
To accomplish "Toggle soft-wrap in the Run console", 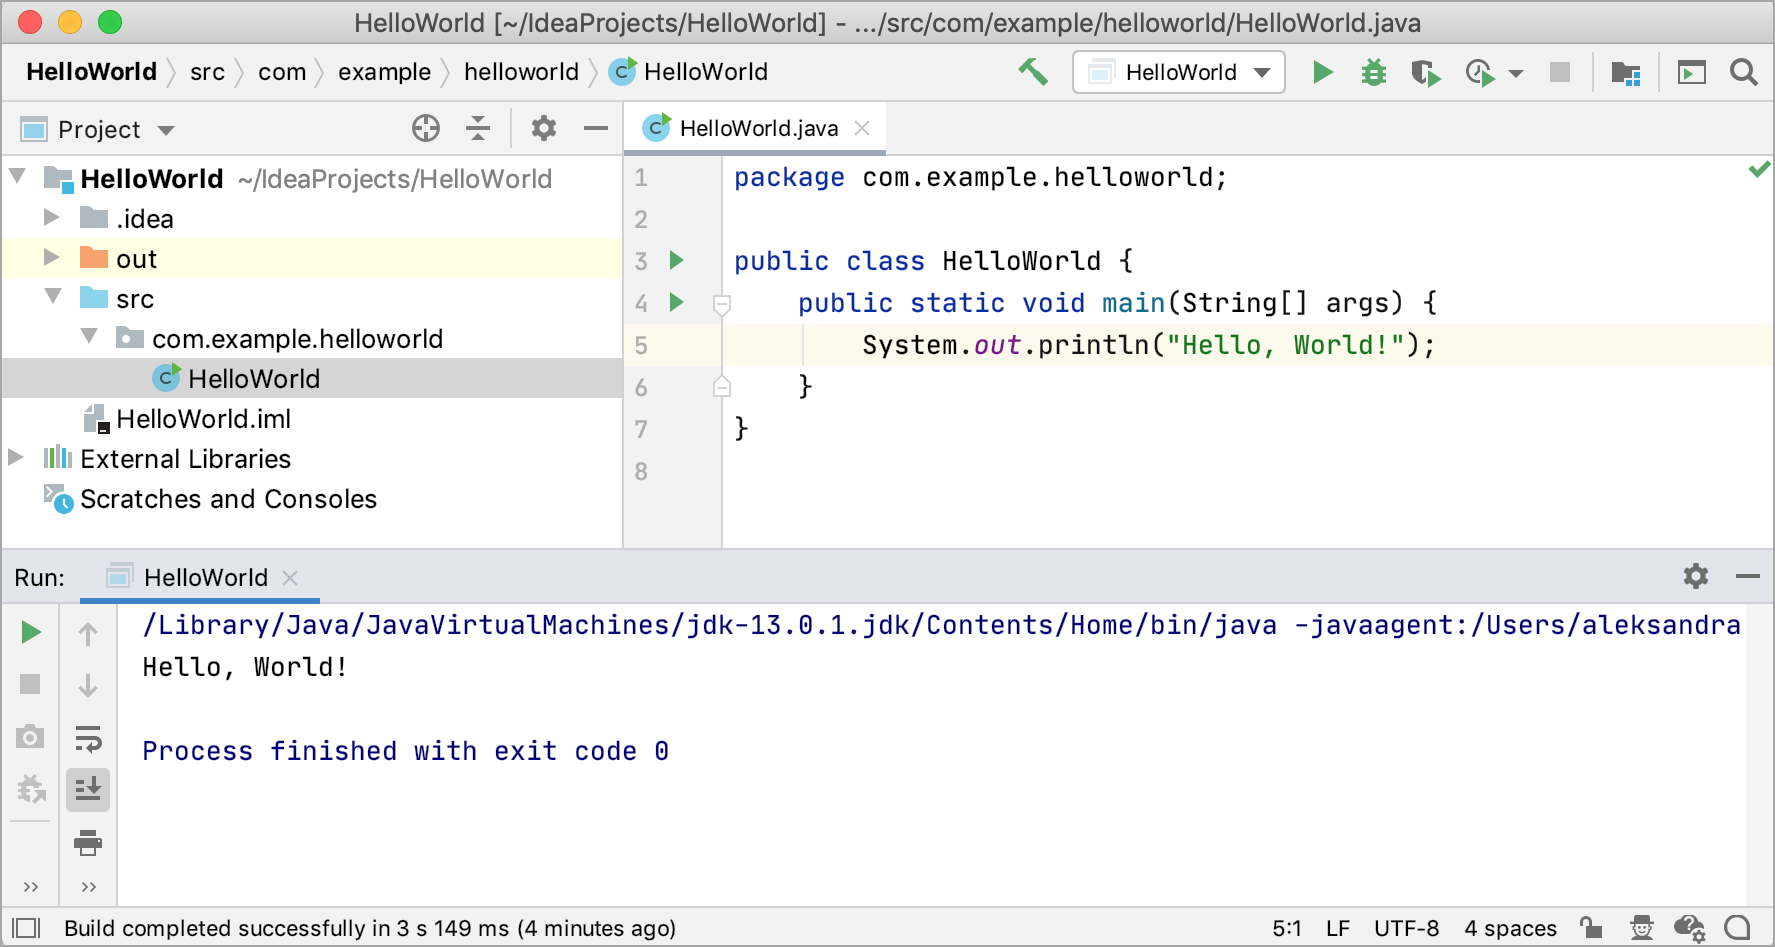I will (x=88, y=739).
